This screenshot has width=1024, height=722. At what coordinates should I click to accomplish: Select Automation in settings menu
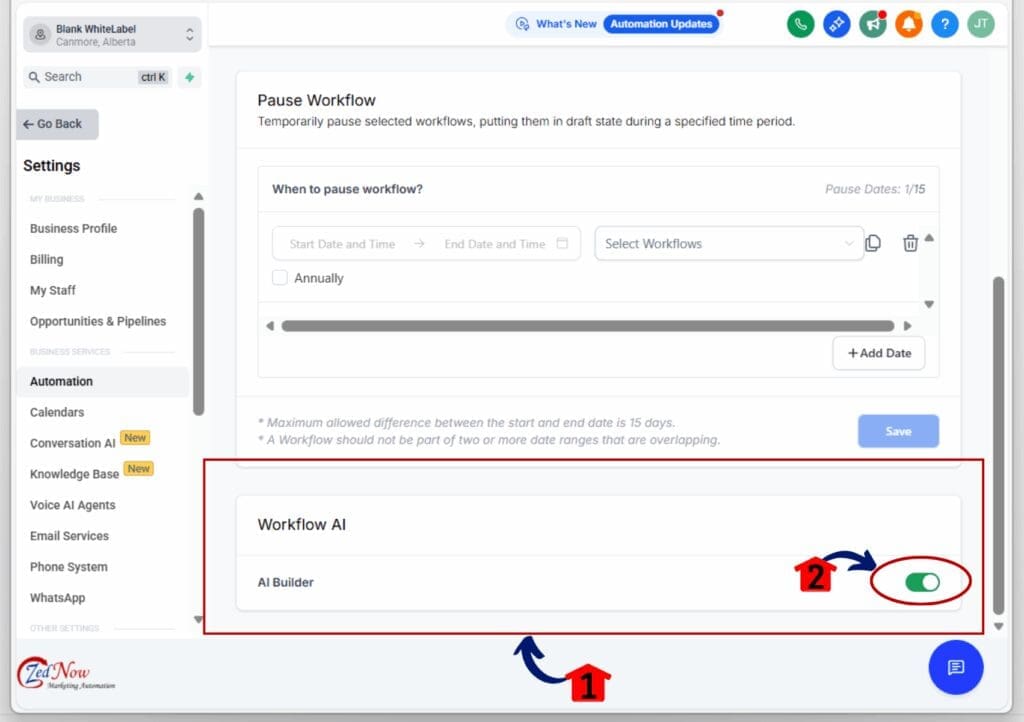pyautogui.click(x=102, y=381)
